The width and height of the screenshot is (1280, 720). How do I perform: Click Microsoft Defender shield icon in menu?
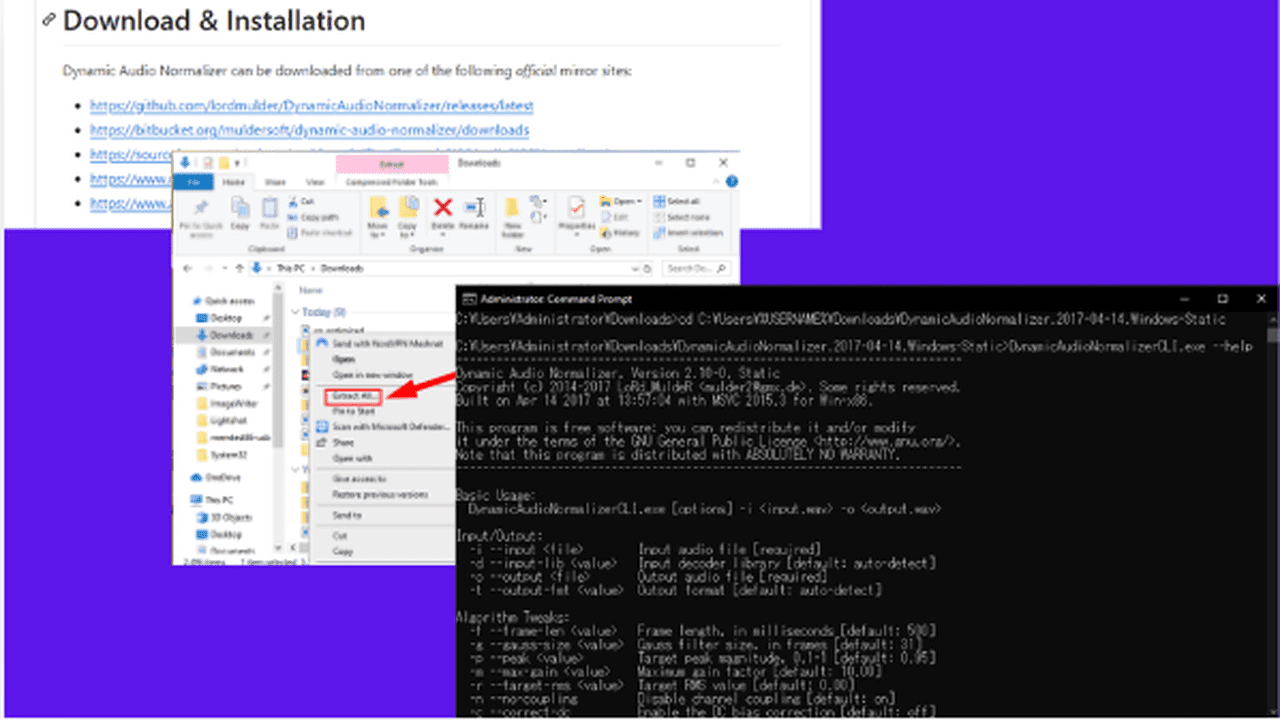[x=323, y=426]
